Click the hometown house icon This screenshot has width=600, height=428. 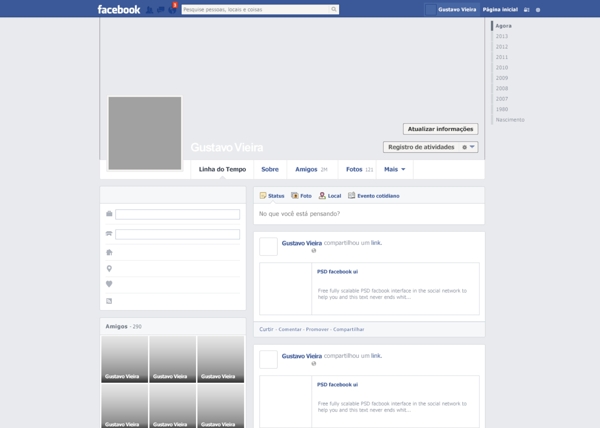[109, 252]
